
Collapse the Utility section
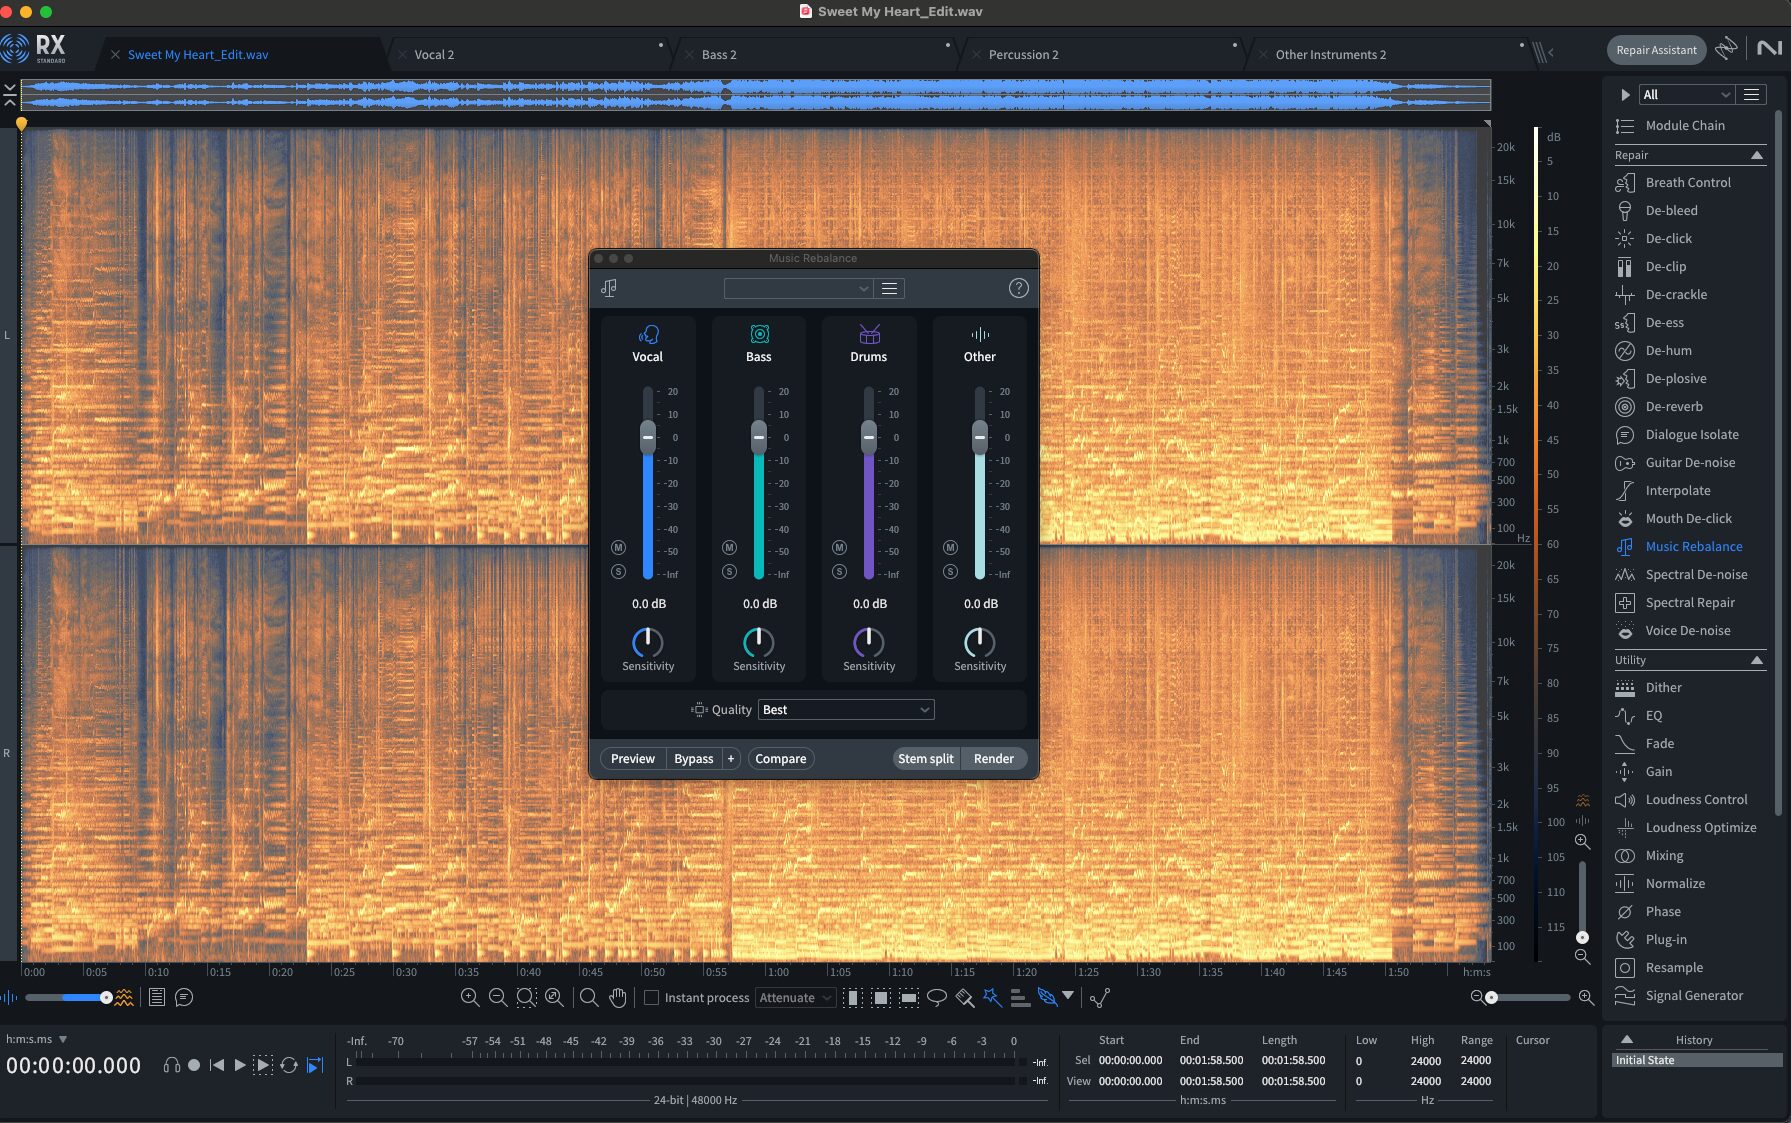1757,660
